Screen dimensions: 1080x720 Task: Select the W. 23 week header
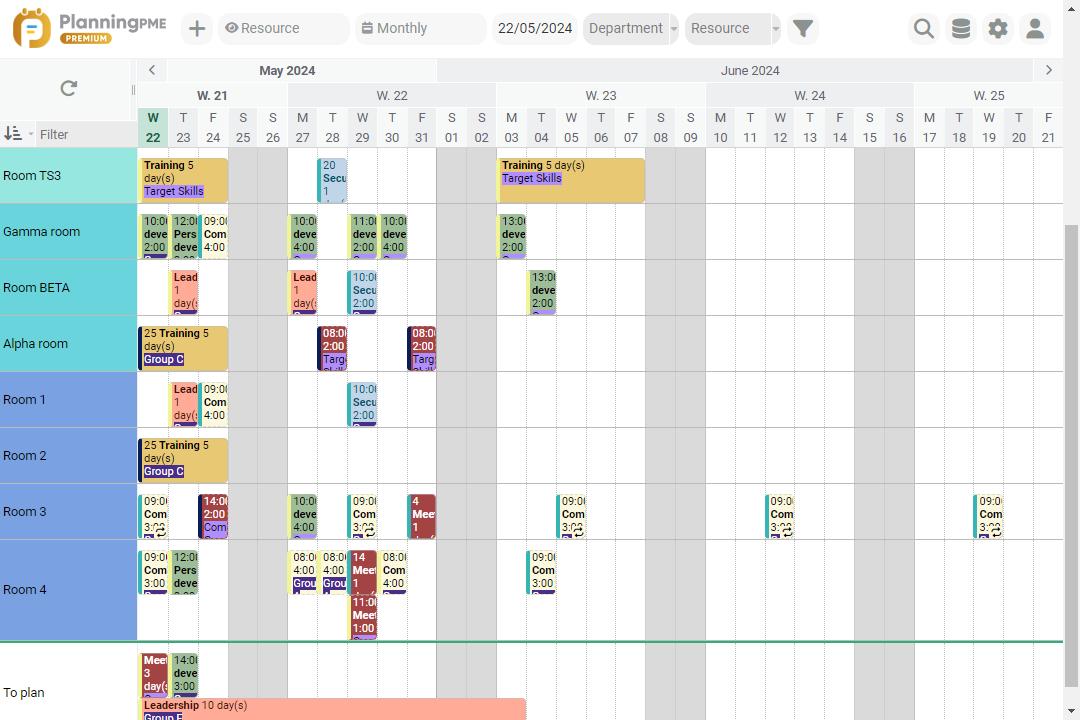pos(601,96)
